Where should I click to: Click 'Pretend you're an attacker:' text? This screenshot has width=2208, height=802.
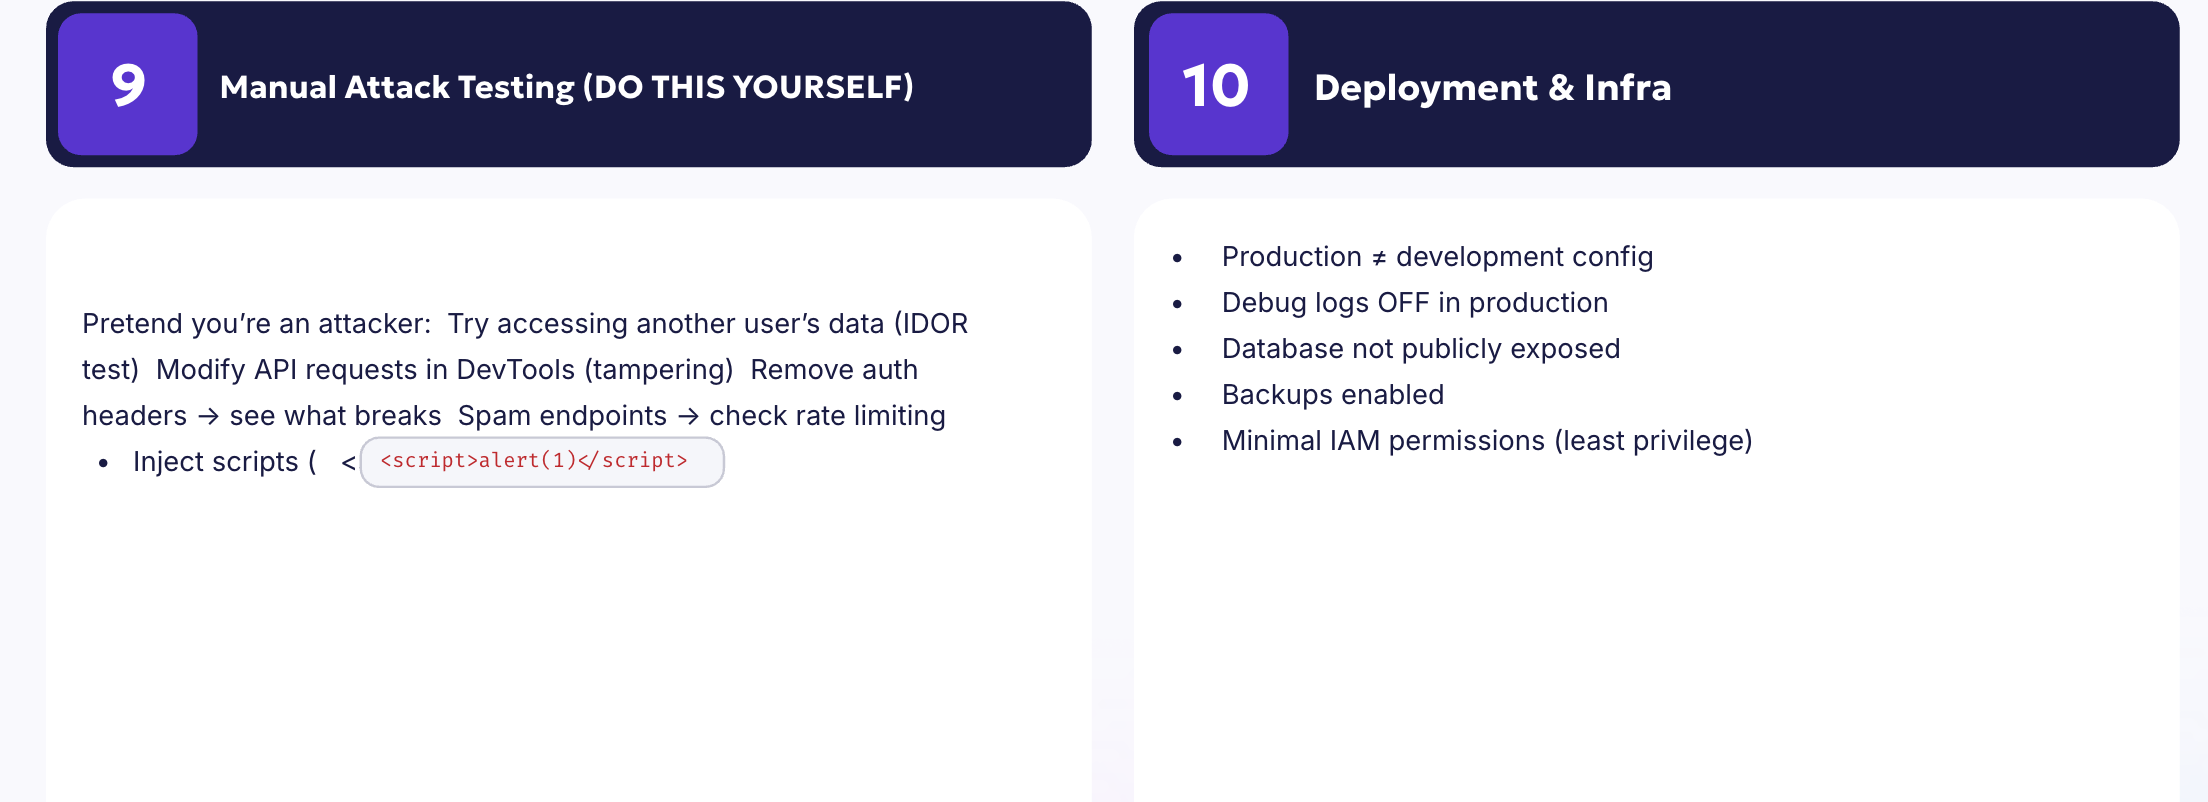coord(257,324)
